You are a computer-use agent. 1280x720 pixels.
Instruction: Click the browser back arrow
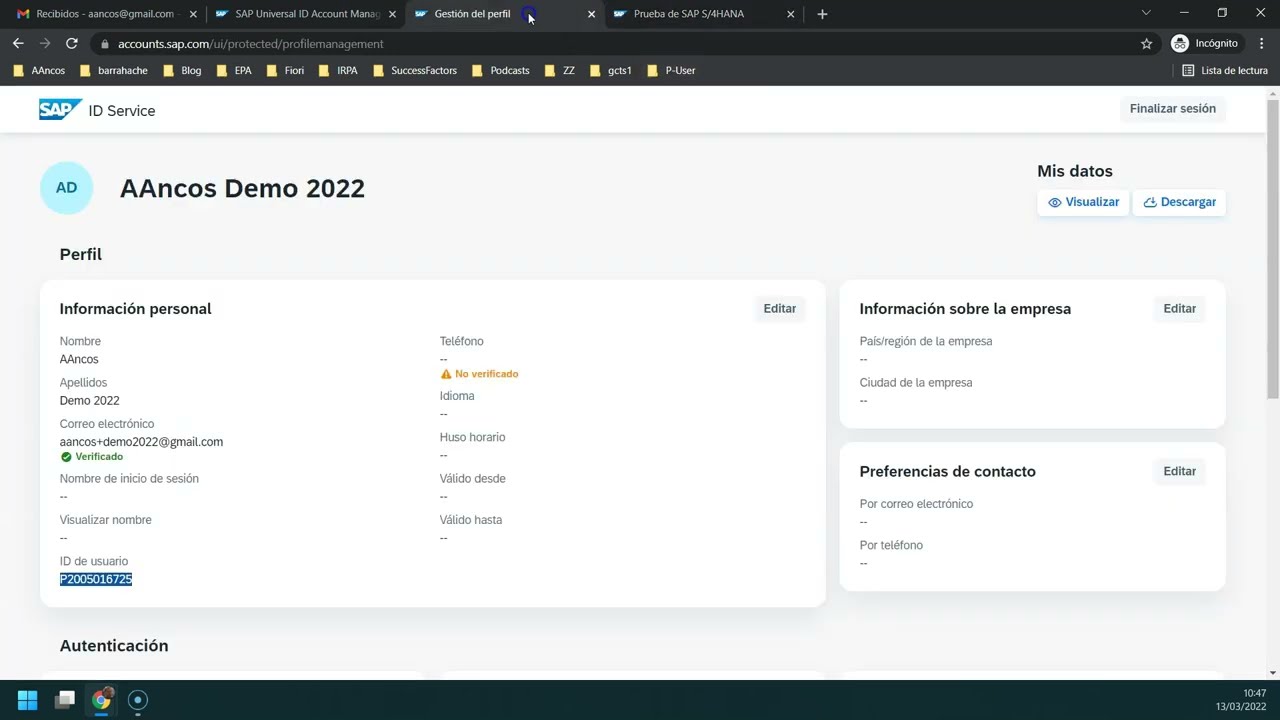pyautogui.click(x=18, y=44)
